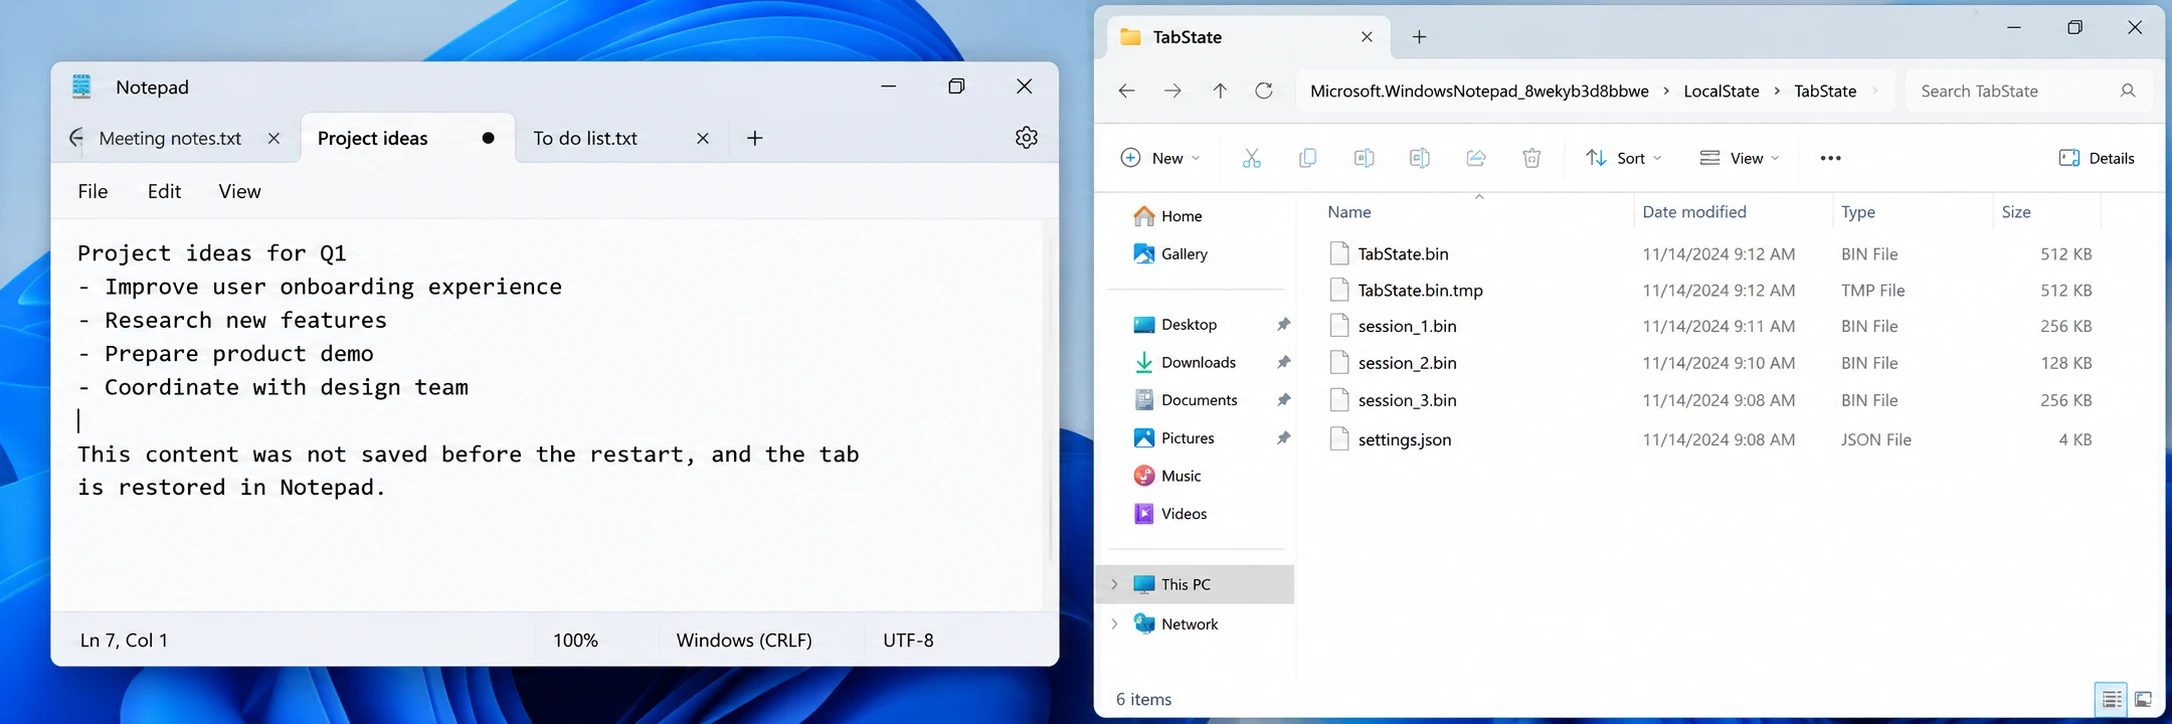Close the TabState Explorer tab

(1367, 37)
